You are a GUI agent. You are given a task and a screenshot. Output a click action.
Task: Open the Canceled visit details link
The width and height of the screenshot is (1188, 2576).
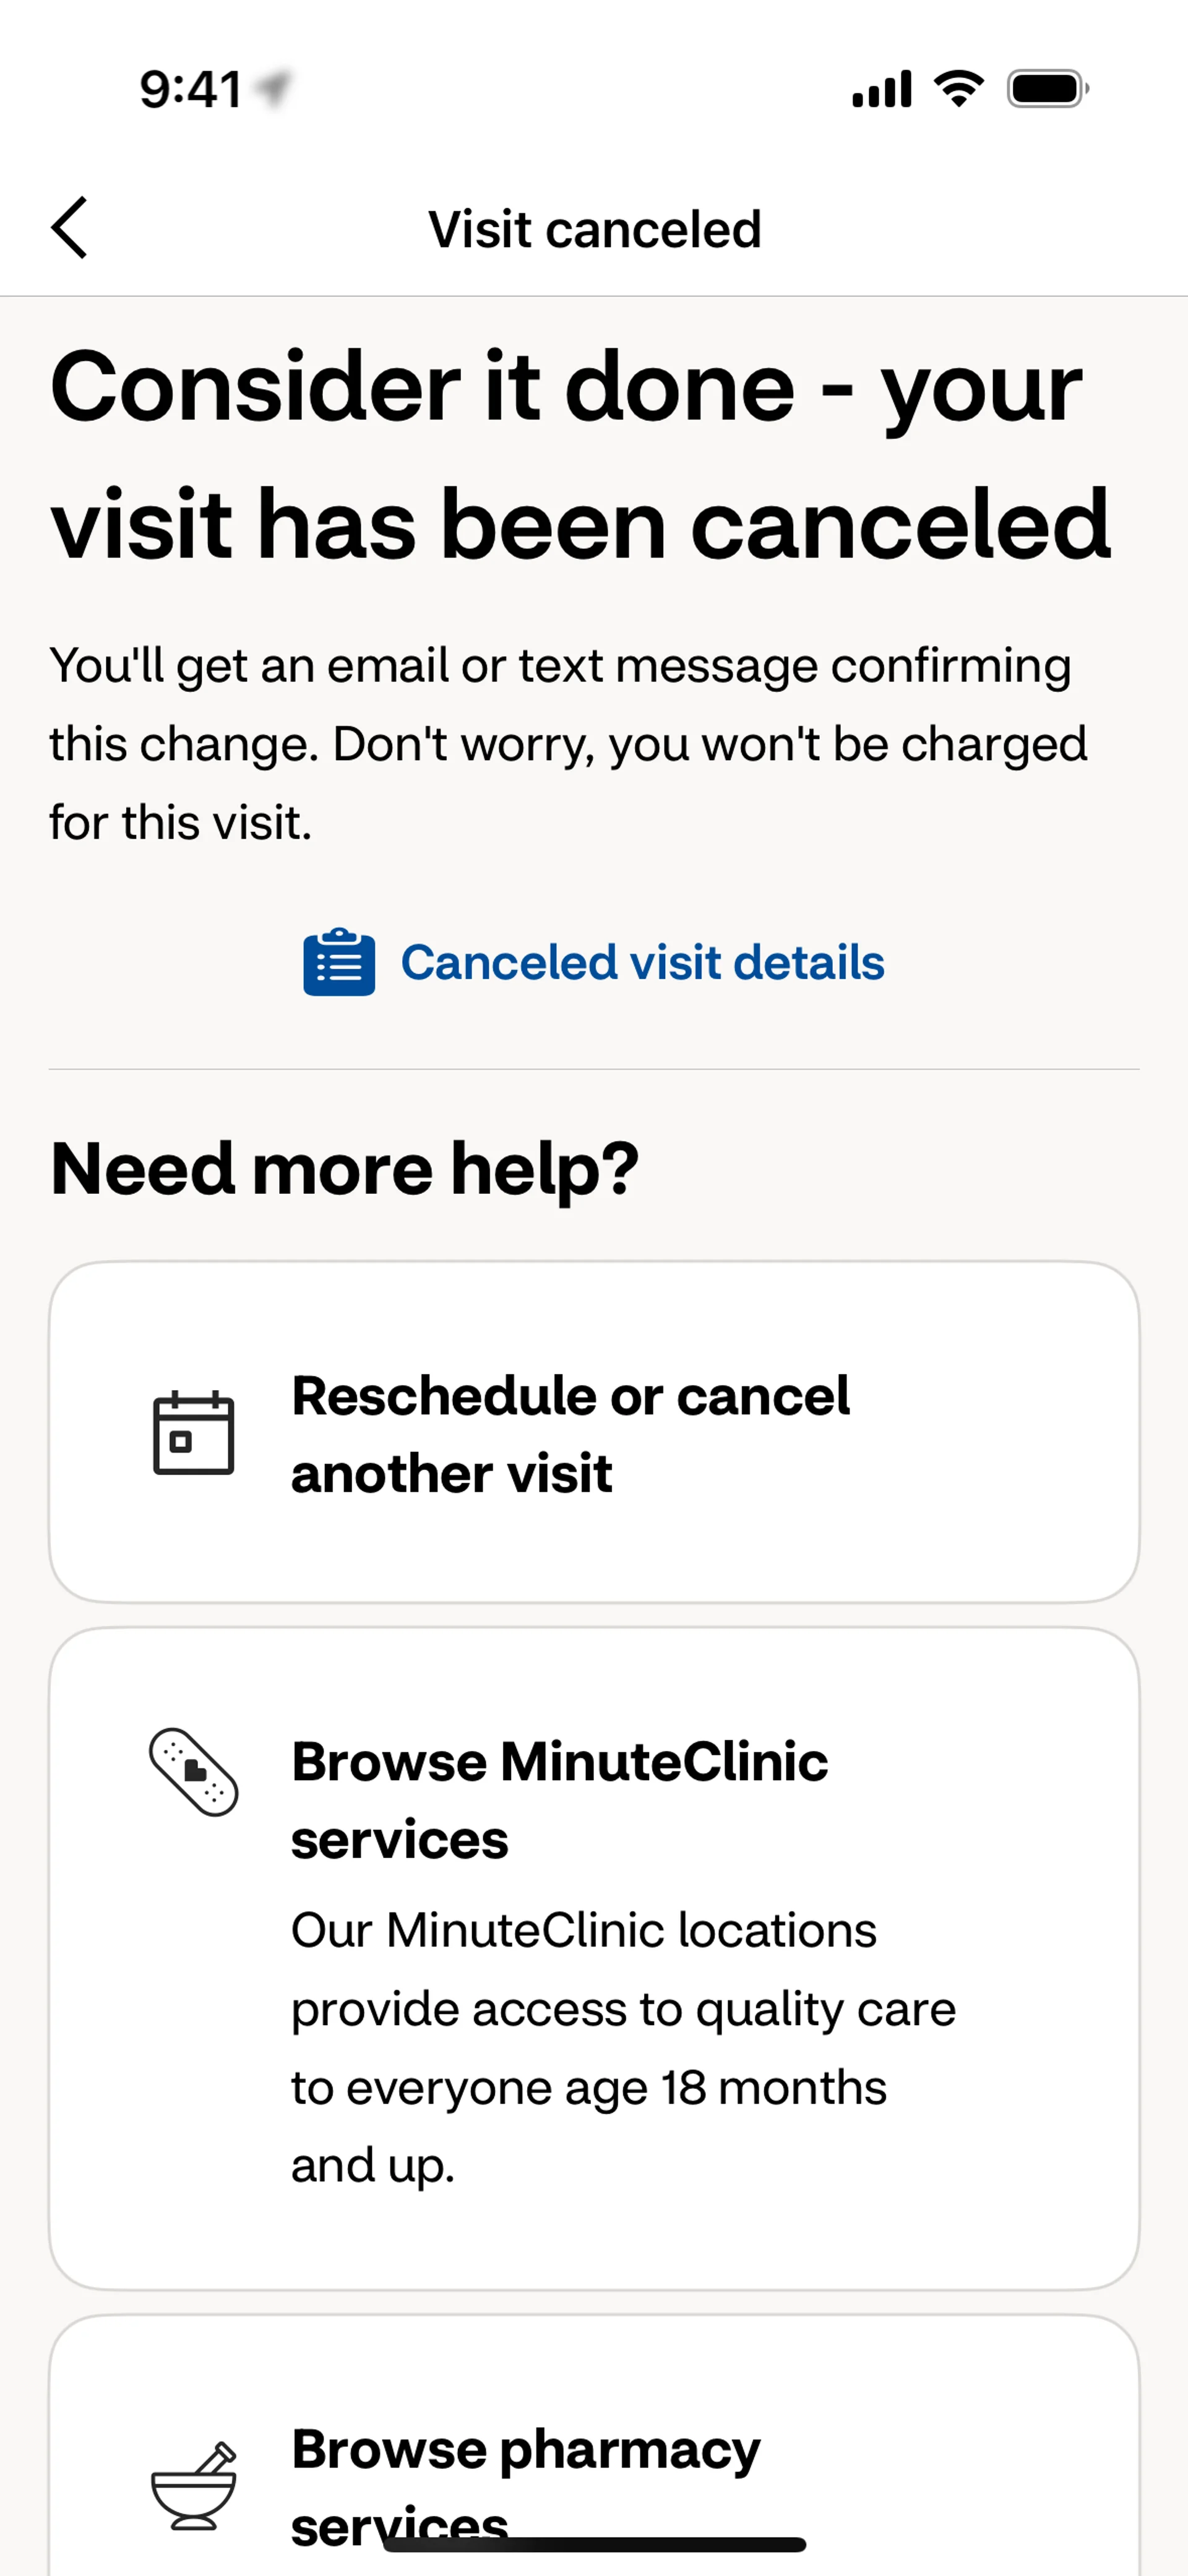tap(642, 962)
